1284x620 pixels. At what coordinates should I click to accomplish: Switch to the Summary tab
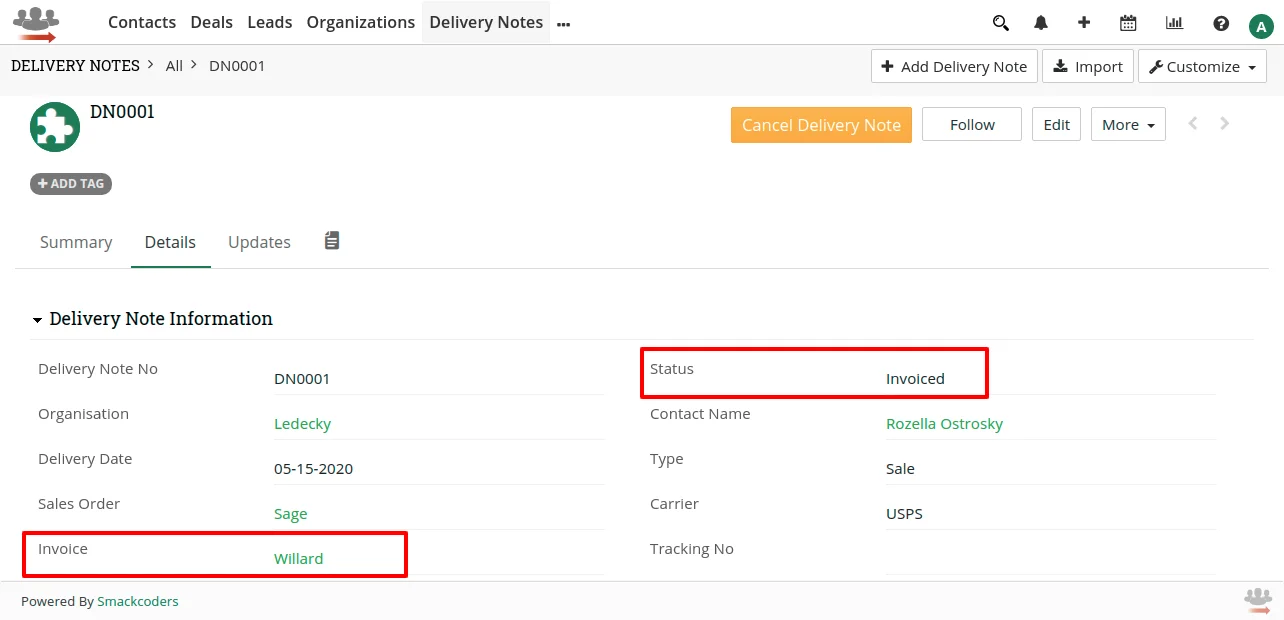pos(76,241)
